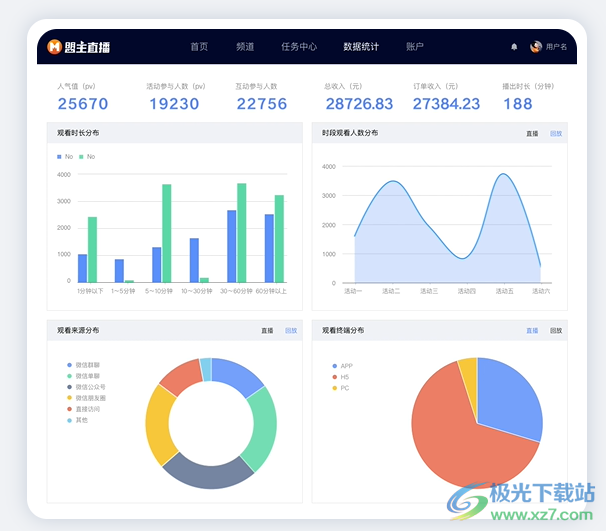Select 直播 tab in 观看终端分布 panel
The width and height of the screenshot is (606, 531).
pos(532,330)
